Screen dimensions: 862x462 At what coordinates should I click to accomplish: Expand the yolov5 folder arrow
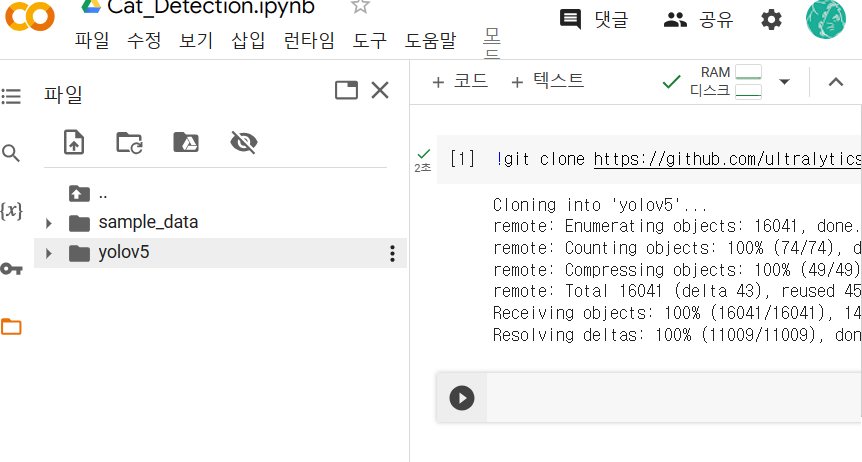(x=48, y=253)
